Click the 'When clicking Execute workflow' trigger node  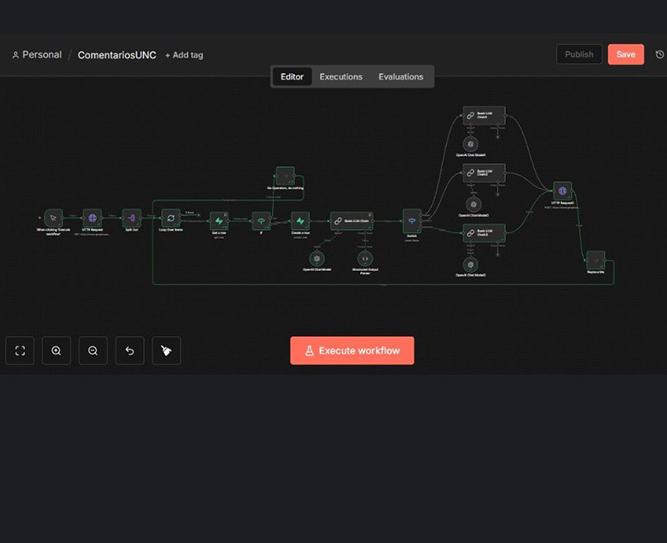[53, 218]
